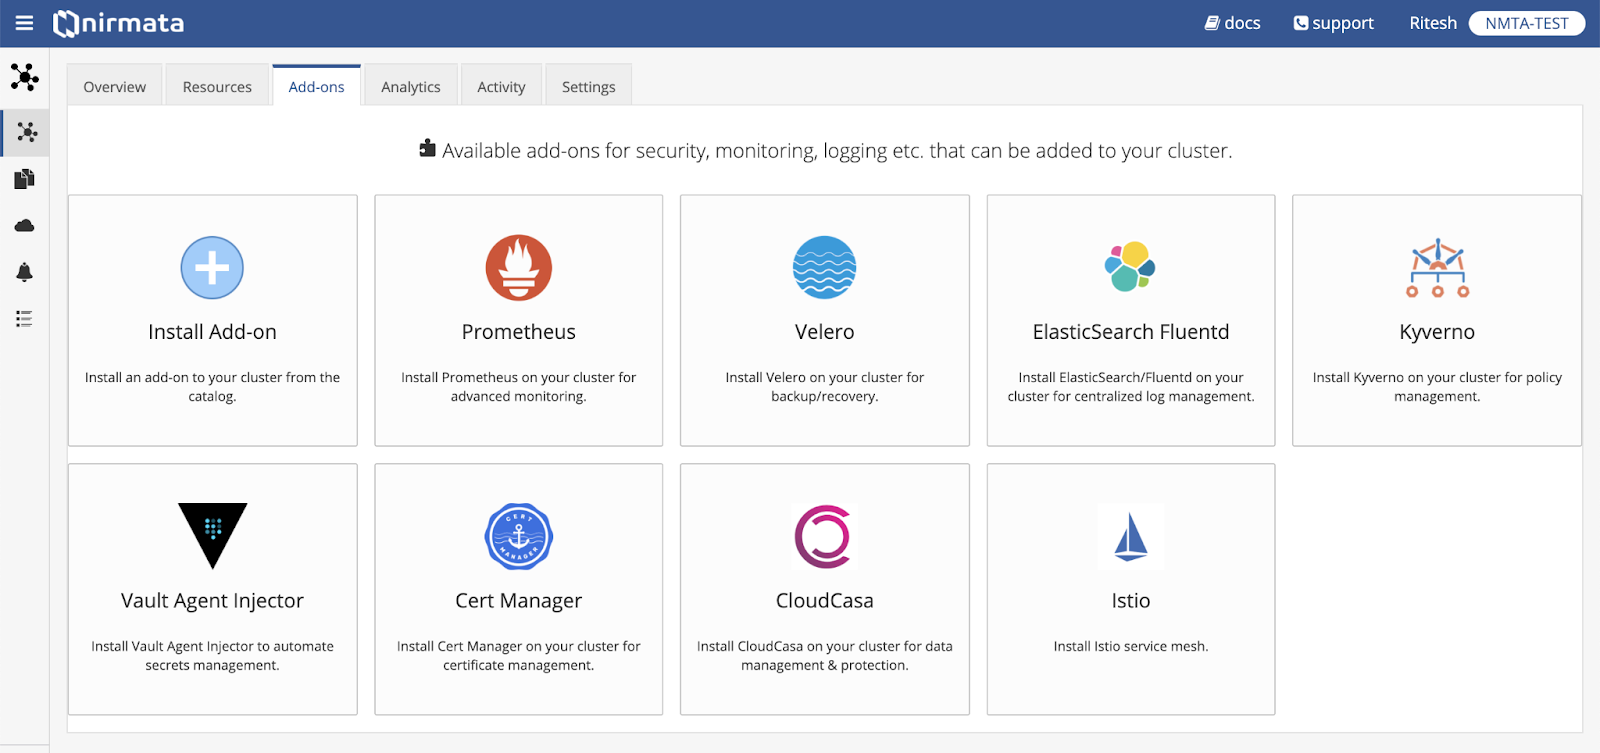Click the Cert Manager card title

tap(518, 601)
